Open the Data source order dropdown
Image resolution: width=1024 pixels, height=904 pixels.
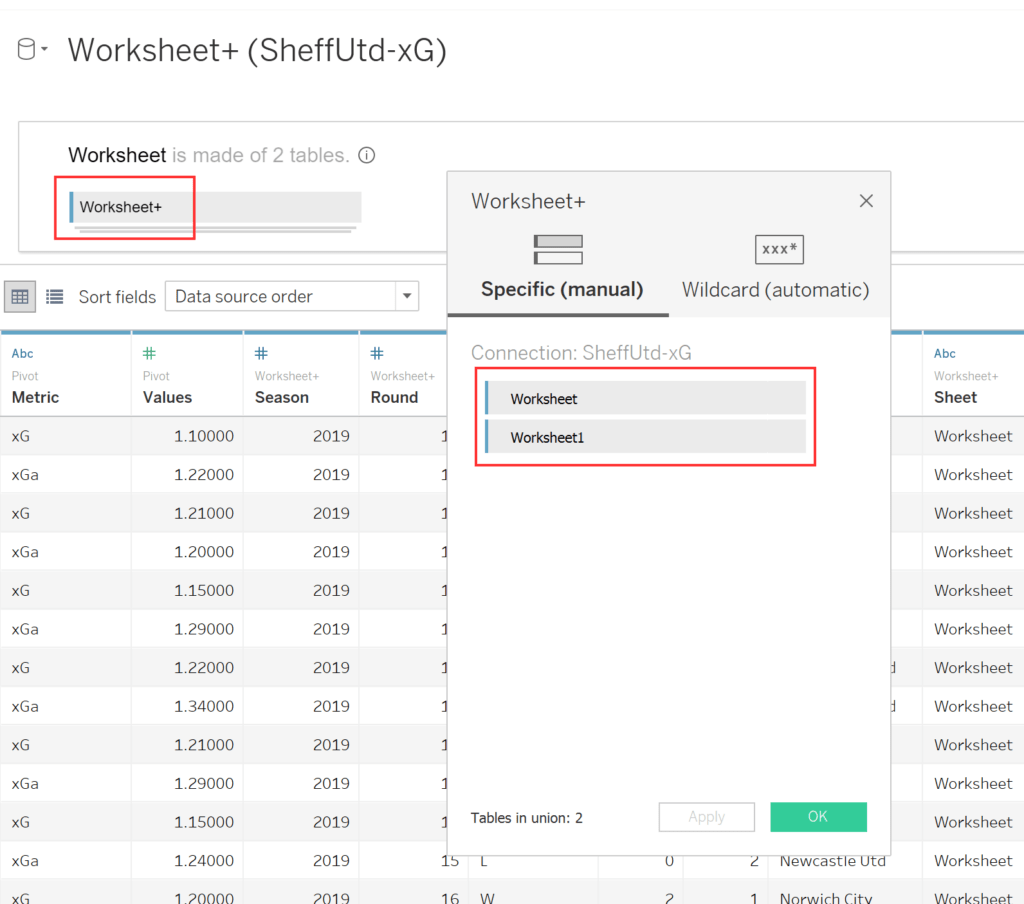(407, 296)
